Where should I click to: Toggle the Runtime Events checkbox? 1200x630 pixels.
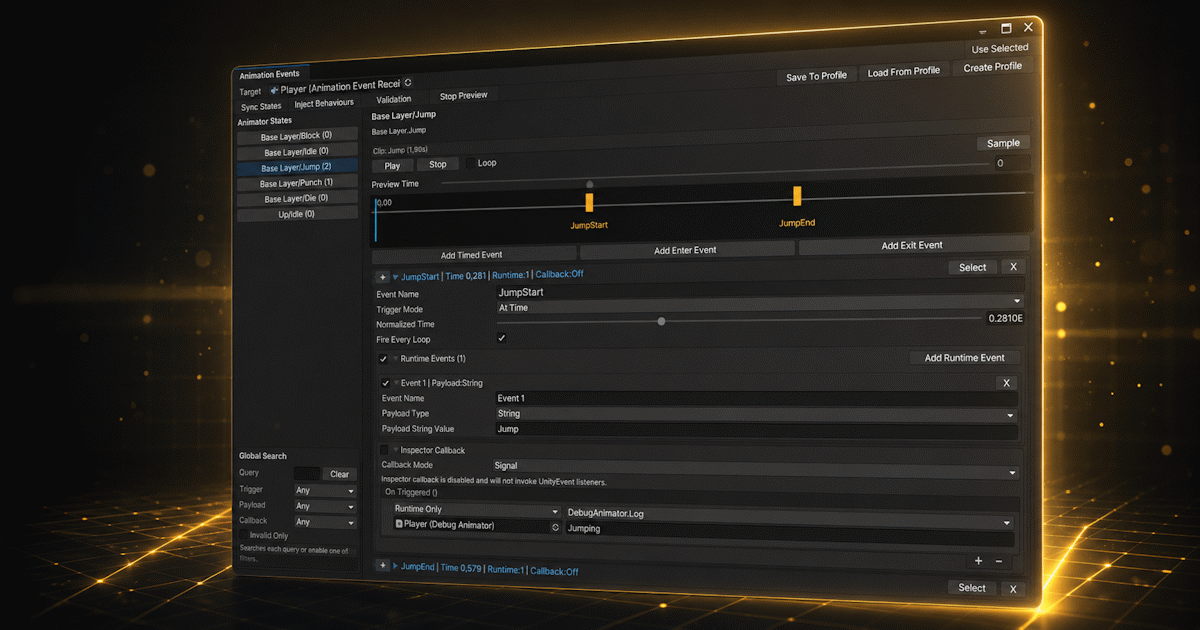pyautogui.click(x=383, y=359)
